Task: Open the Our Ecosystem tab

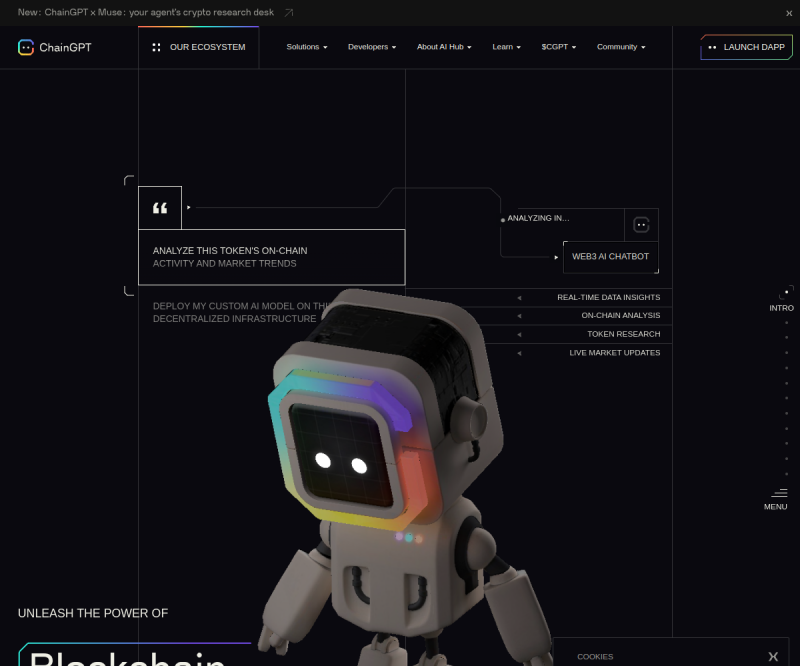Action: point(198,47)
